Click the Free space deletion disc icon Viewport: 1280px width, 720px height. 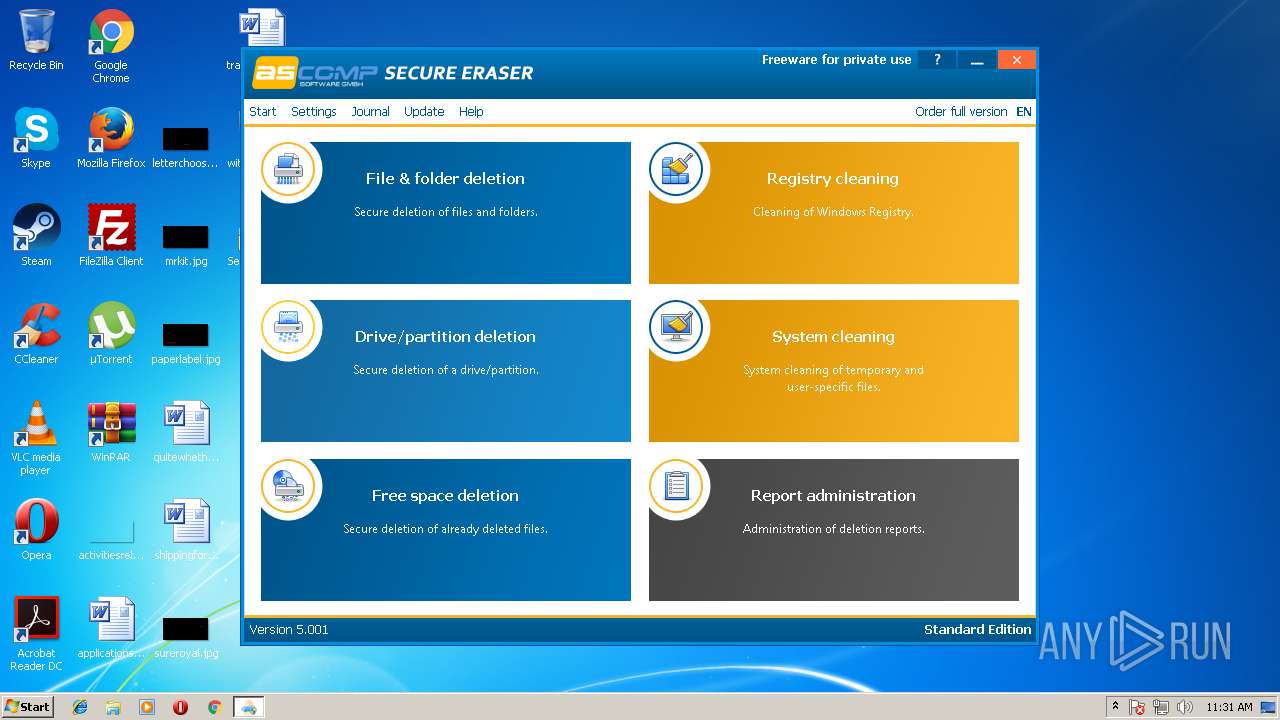click(288, 486)
